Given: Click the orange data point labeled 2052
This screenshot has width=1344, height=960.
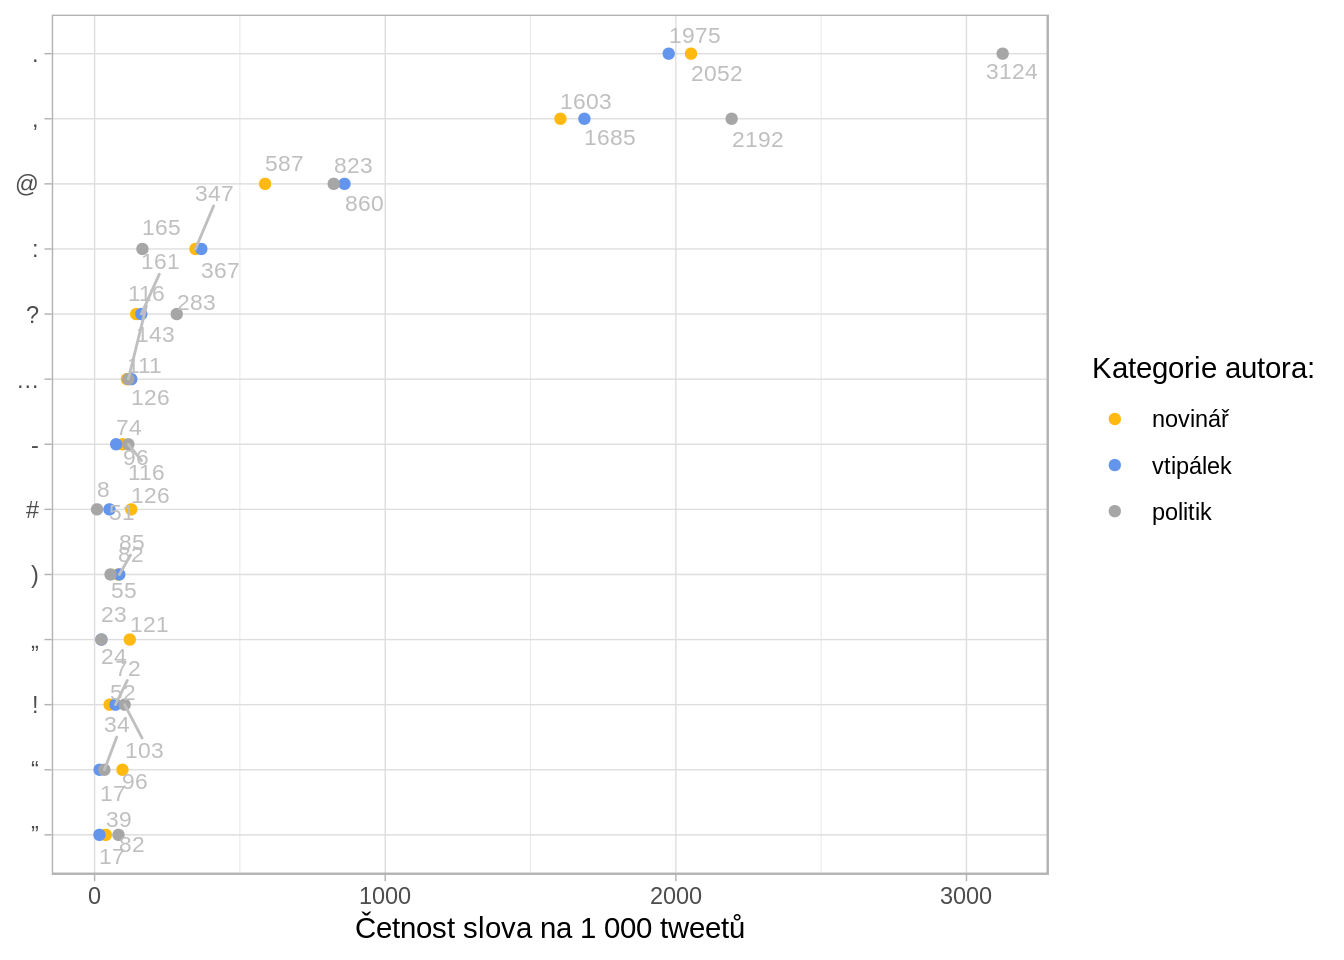Looking at the screenshot, I should pyautogui.click(x=691, y=54).
